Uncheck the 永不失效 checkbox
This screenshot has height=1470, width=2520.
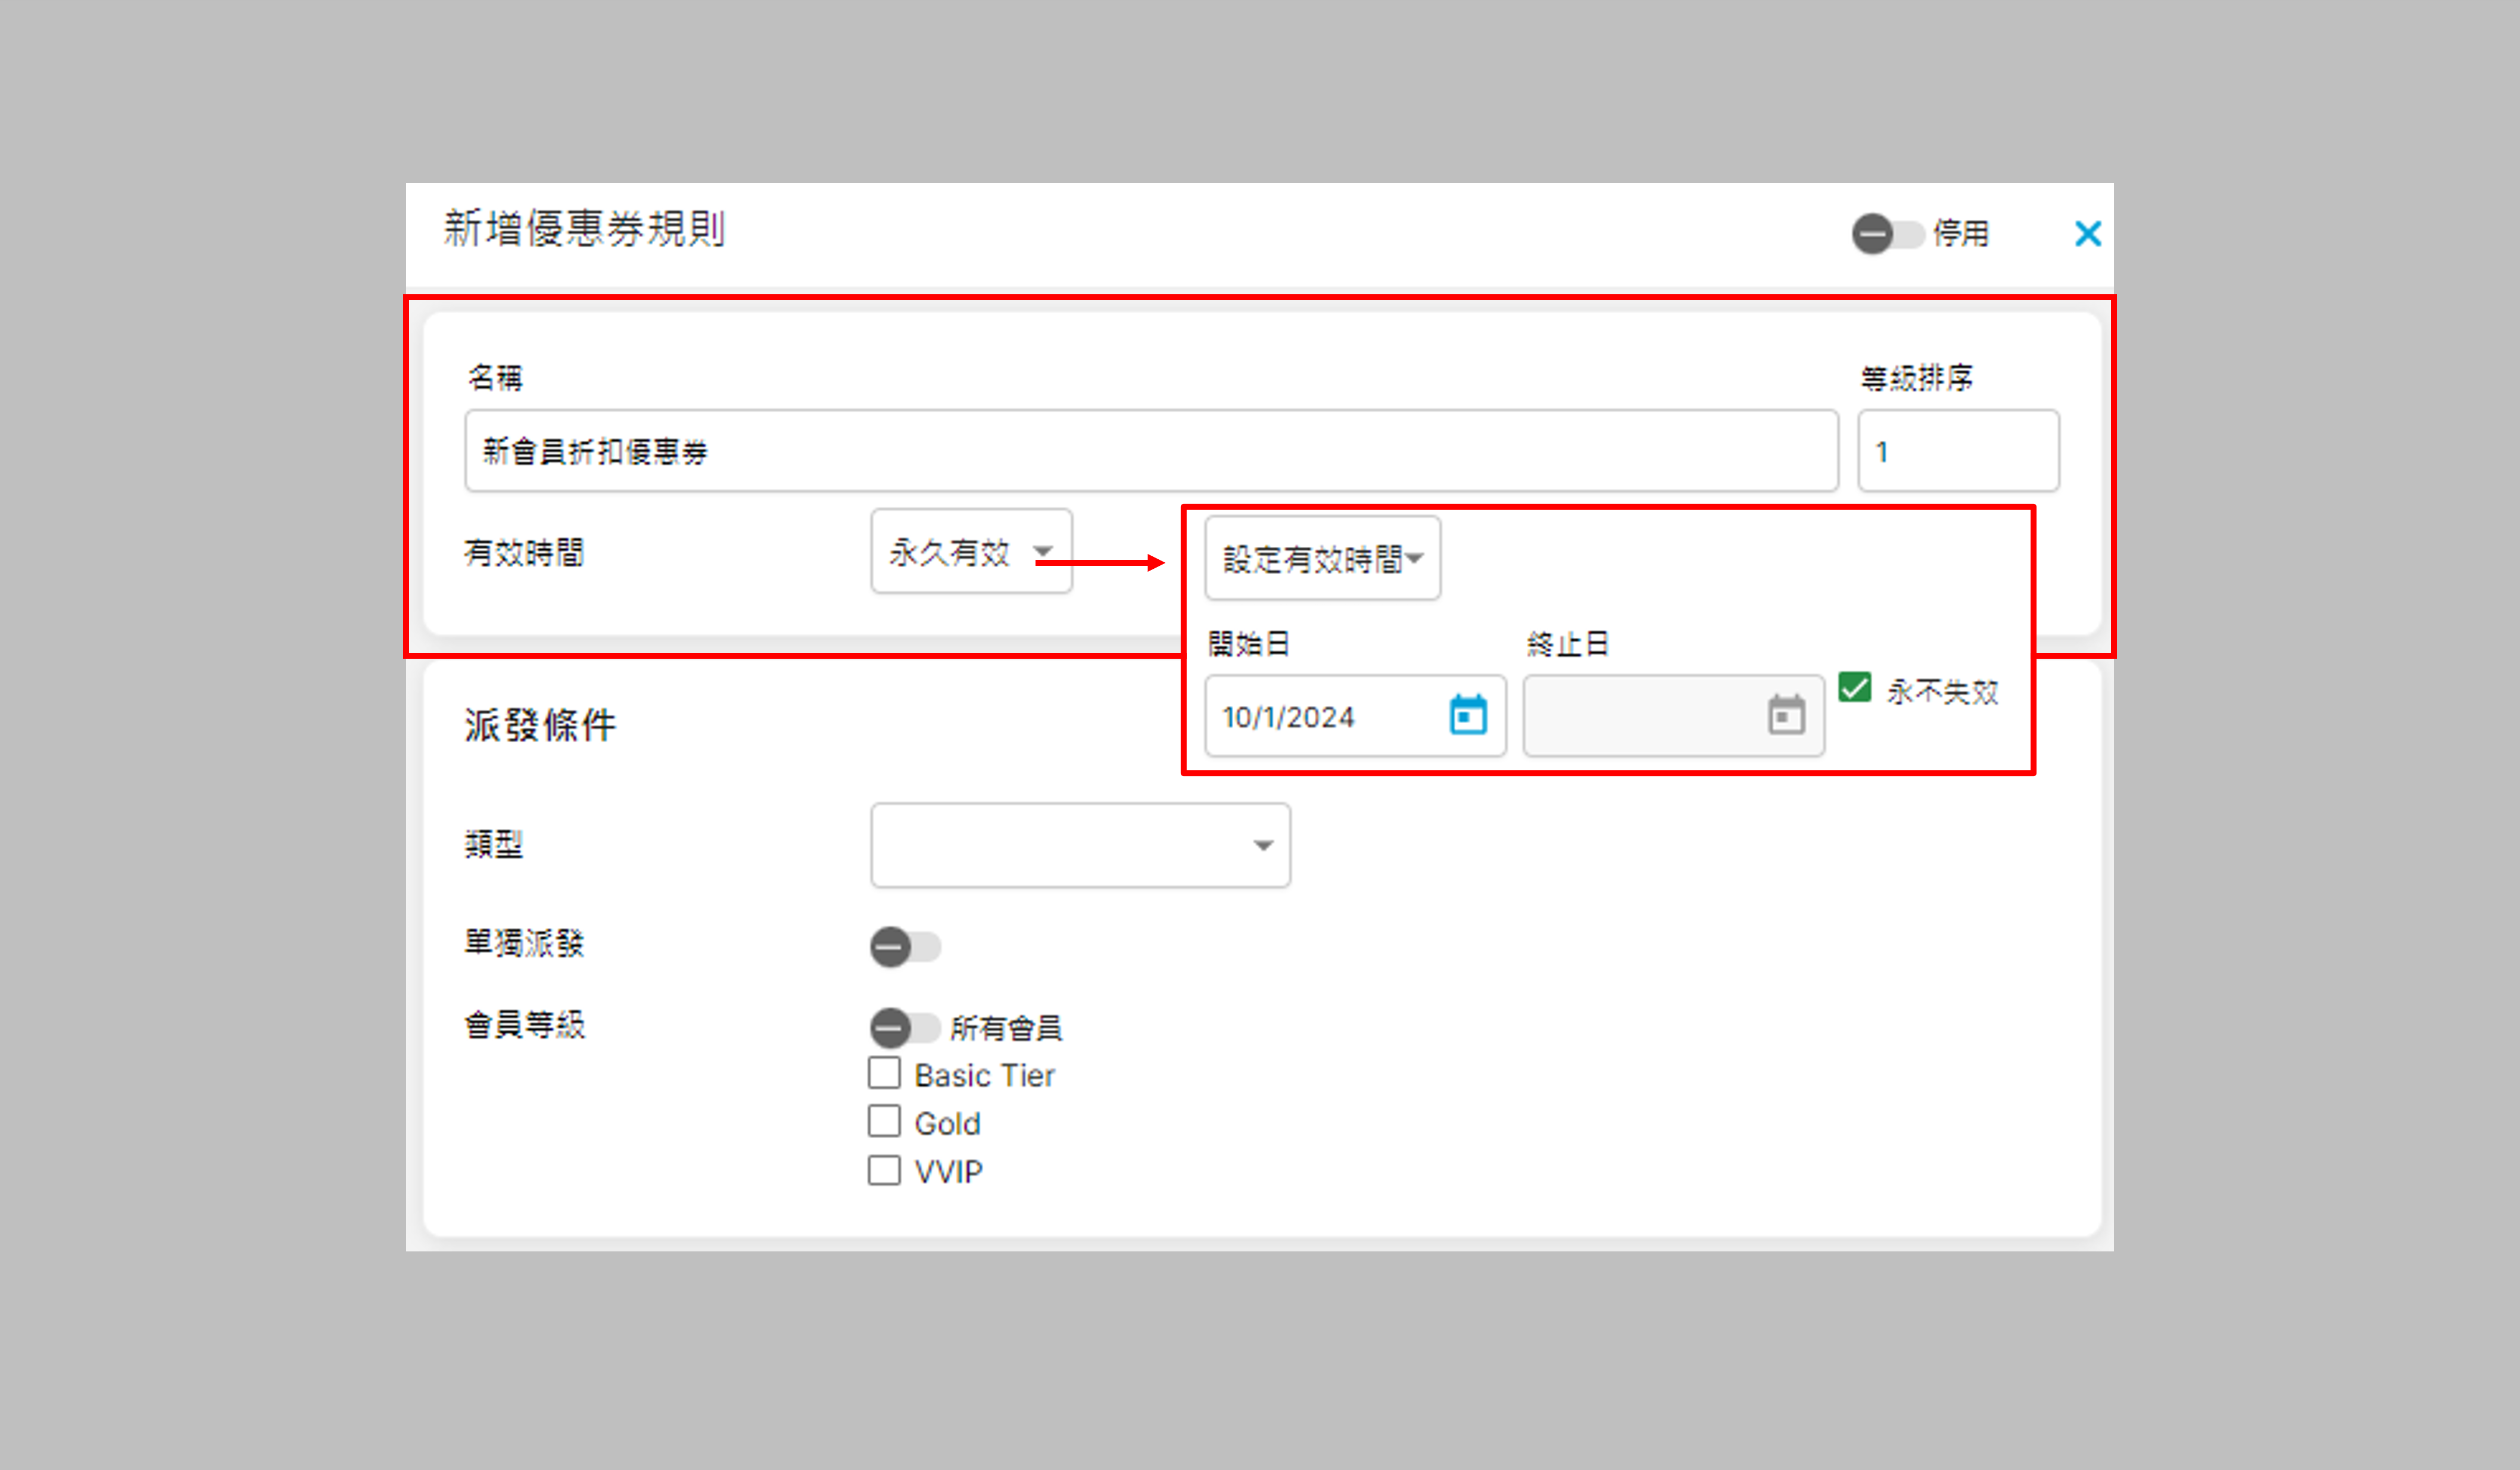click(x=1854, y=688)
